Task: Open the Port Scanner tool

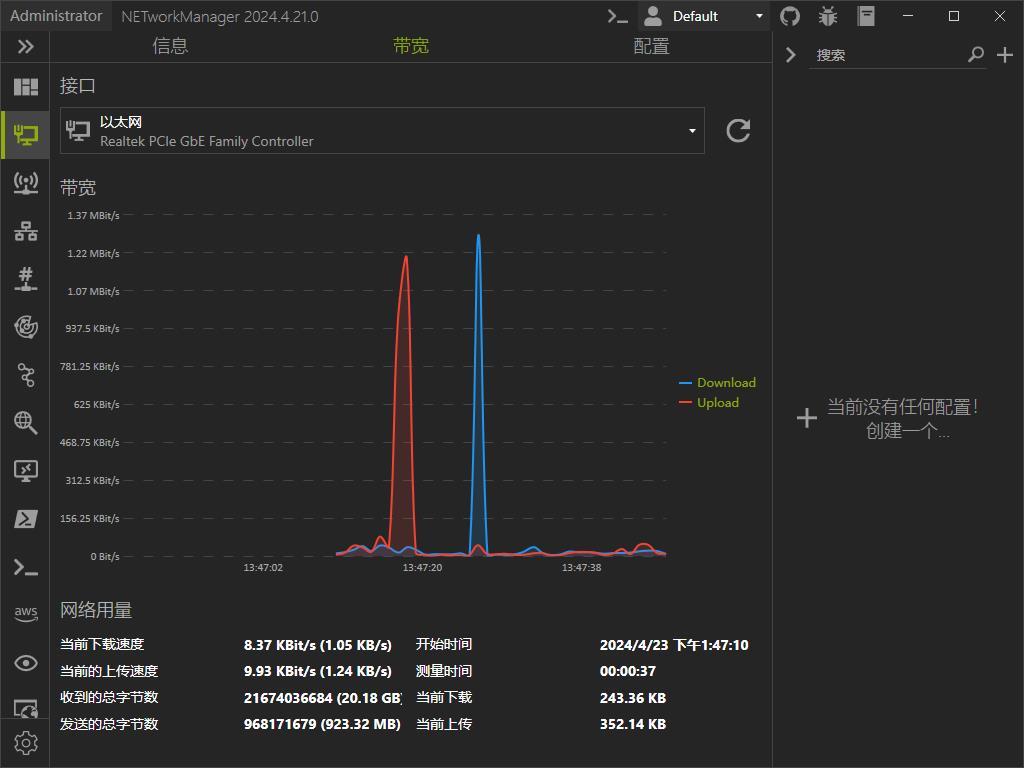Action: click(25, 279)
